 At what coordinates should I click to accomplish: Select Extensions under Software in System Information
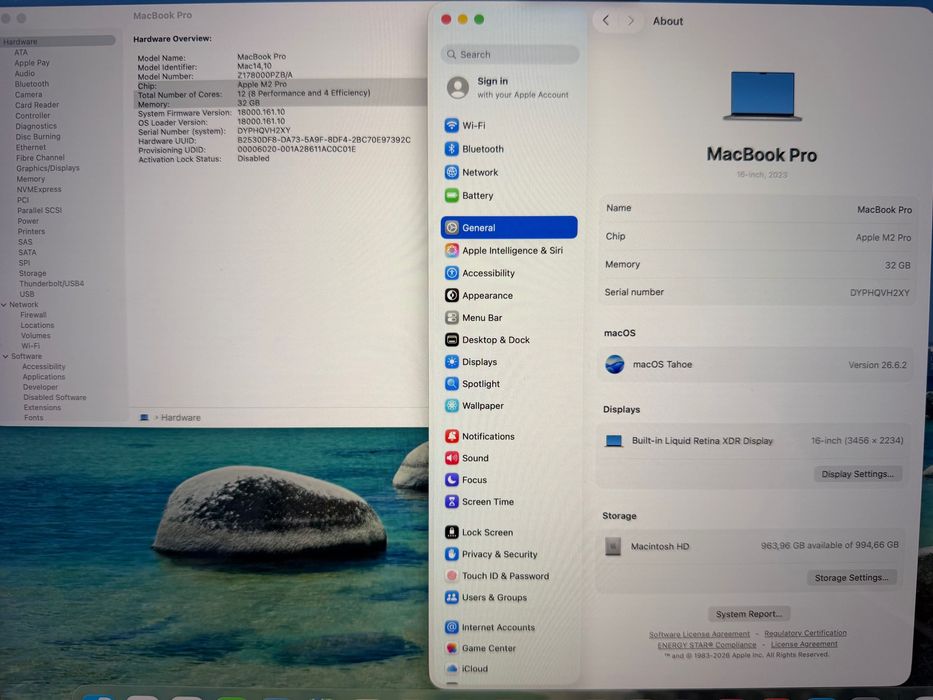(42, 408)
